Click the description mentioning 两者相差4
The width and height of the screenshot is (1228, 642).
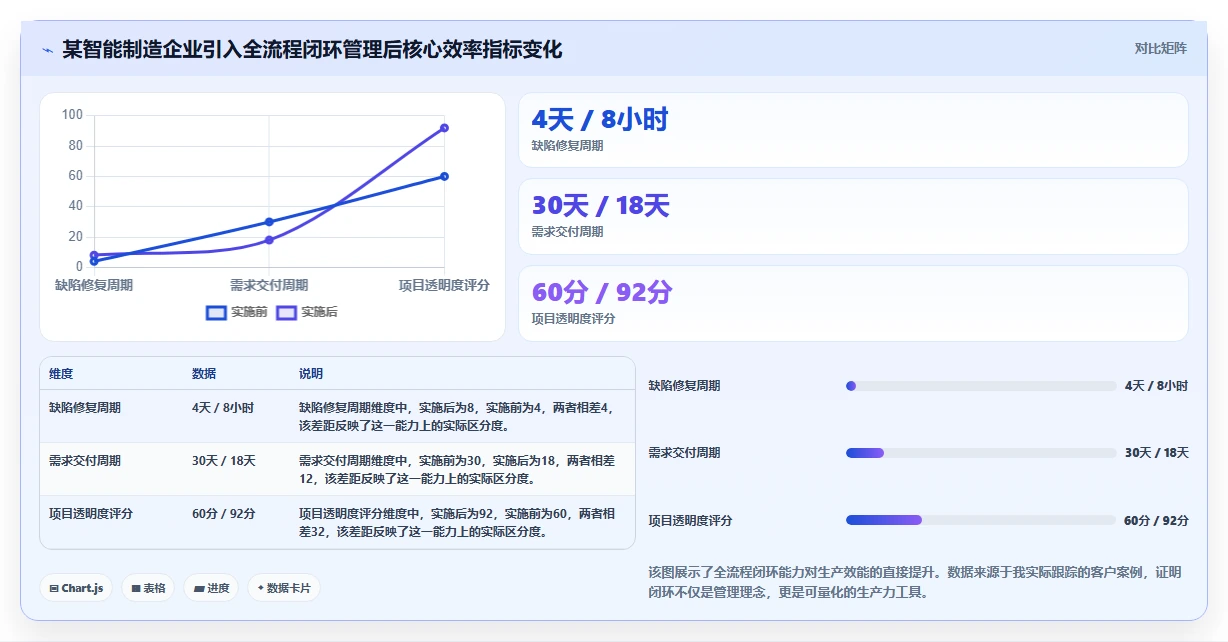click(458, 416)
